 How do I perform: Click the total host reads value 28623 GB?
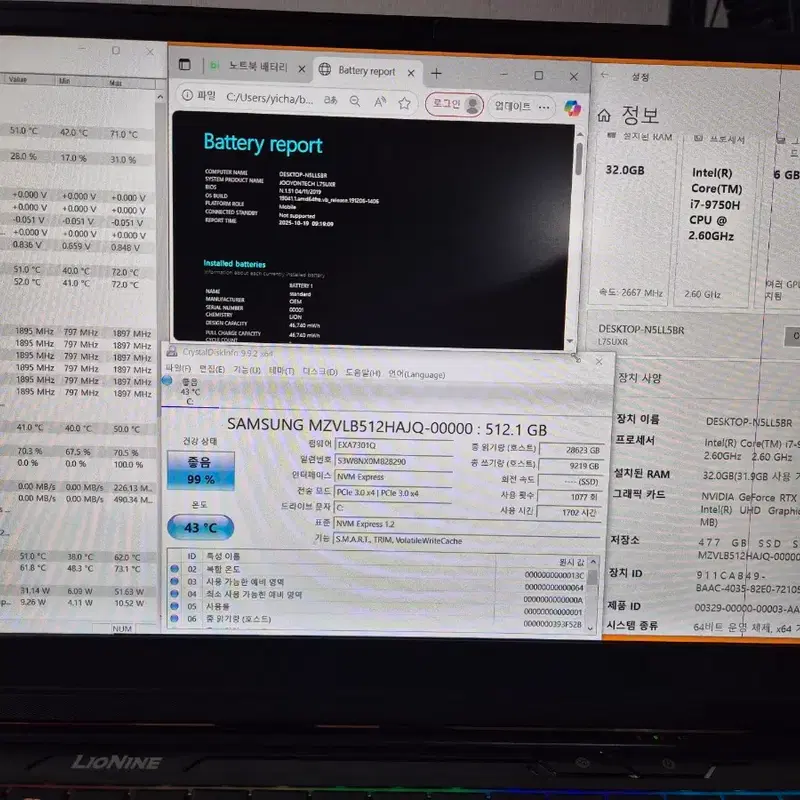(570, 450)
